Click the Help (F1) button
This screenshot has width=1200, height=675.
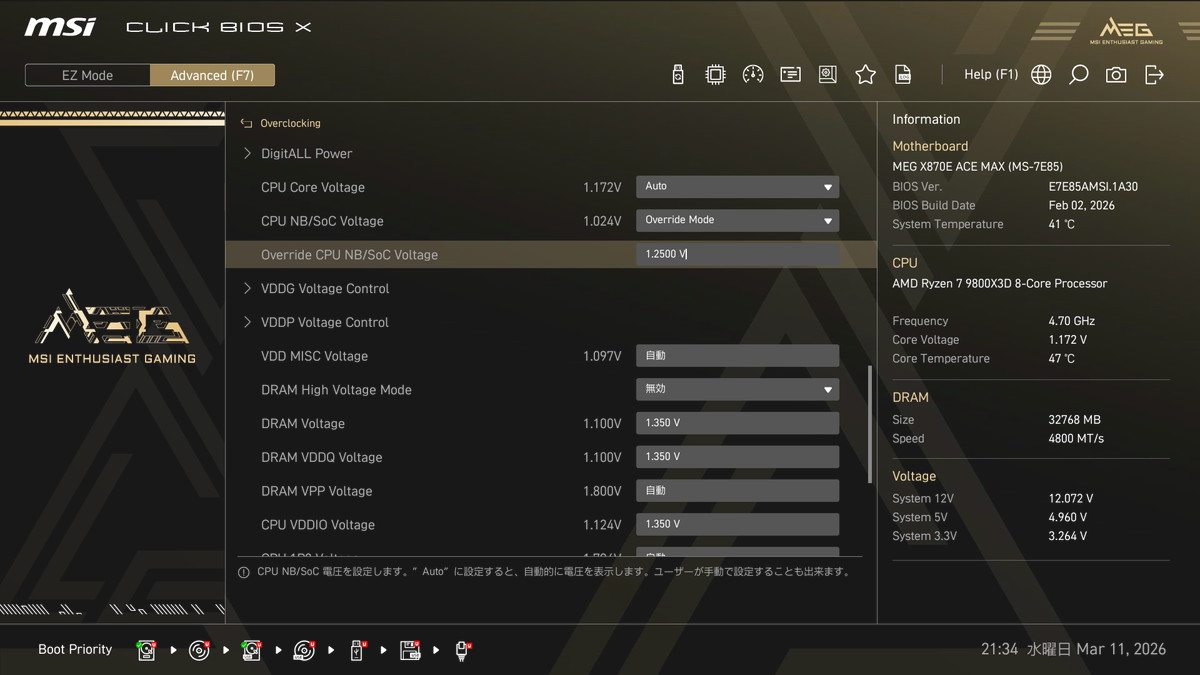[x=990, y=75]
